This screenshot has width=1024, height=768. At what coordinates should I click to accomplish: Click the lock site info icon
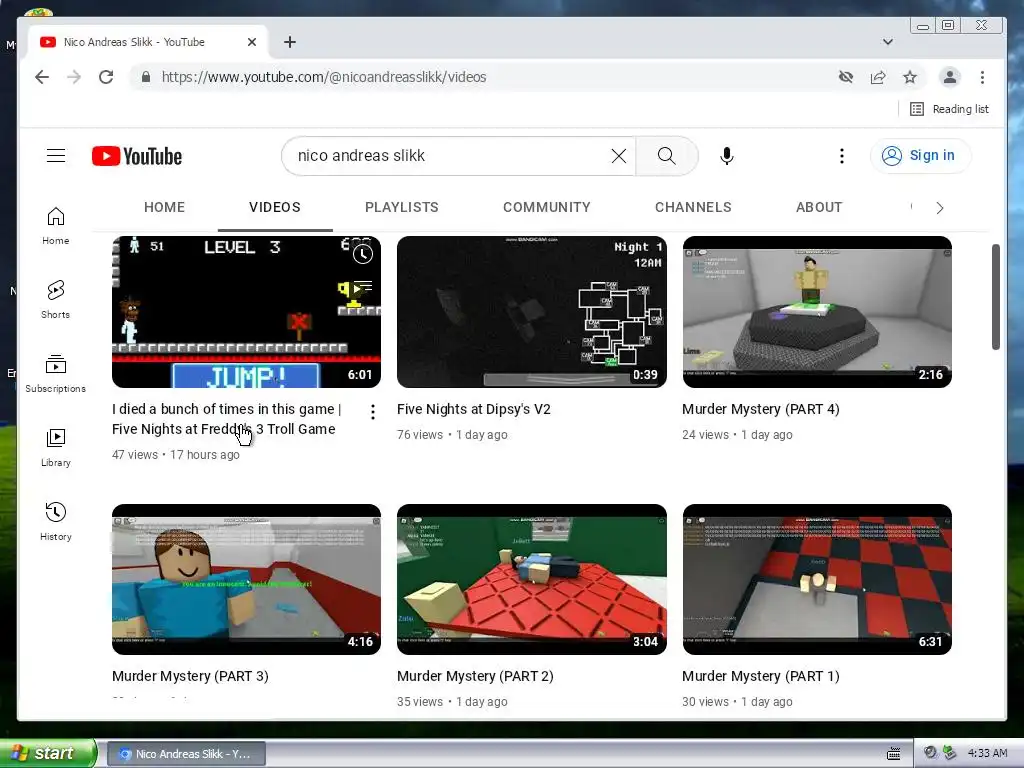pos(146,77)
